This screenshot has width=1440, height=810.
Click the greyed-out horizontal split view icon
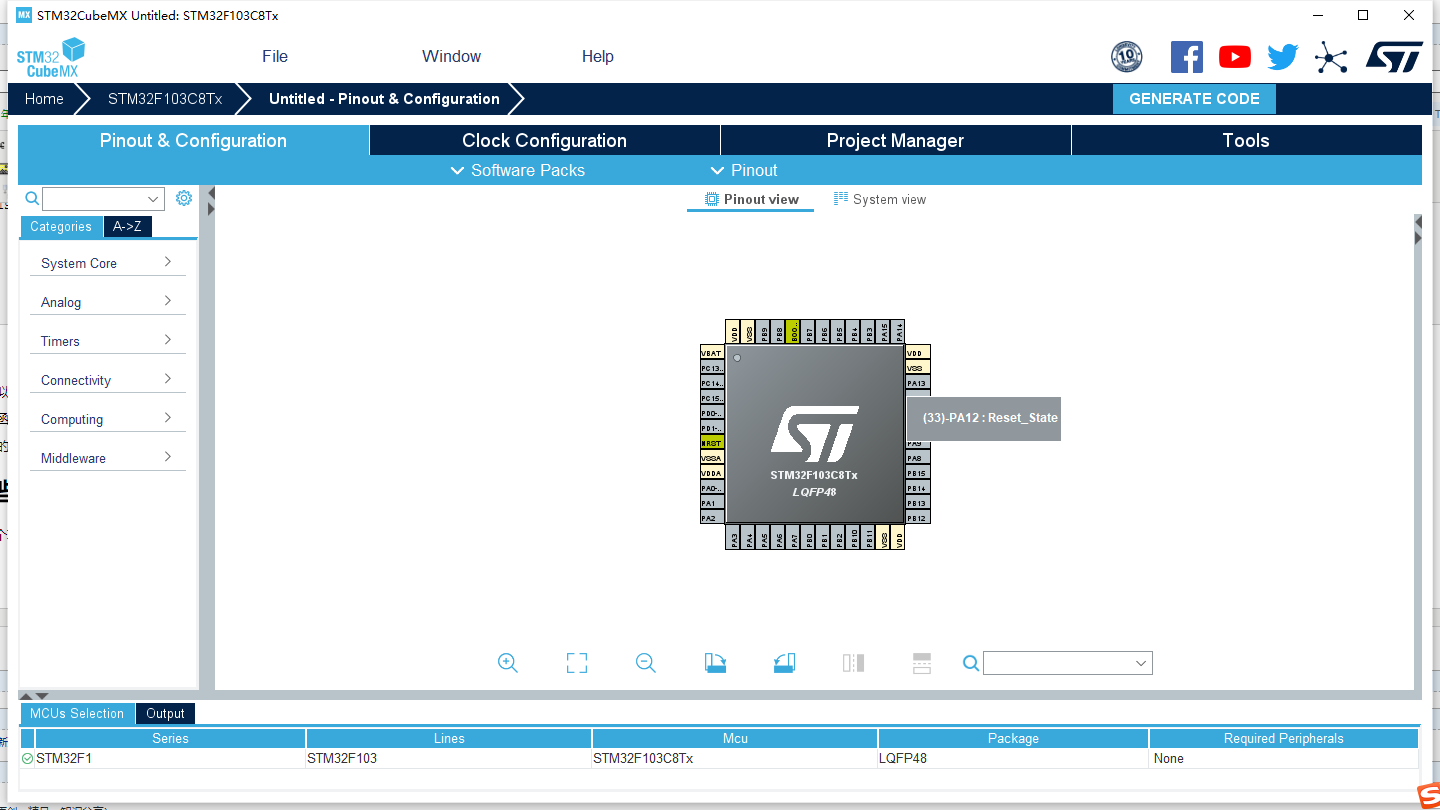coord(922,663)
